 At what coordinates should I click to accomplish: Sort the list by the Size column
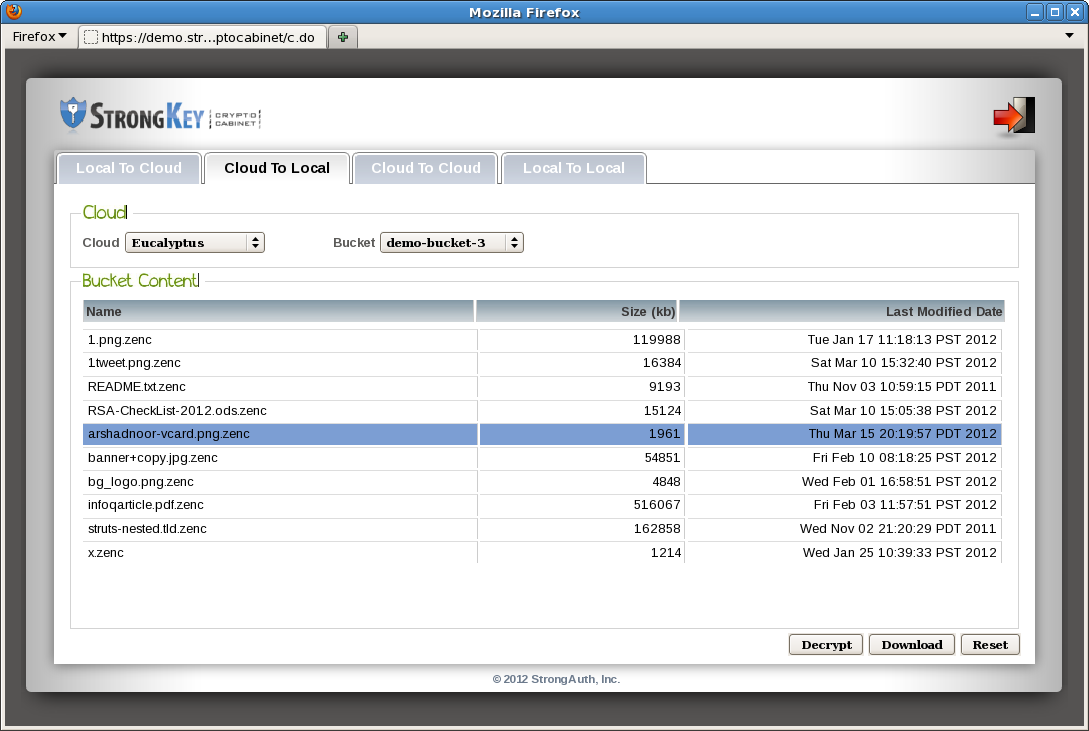coord(580,311)
